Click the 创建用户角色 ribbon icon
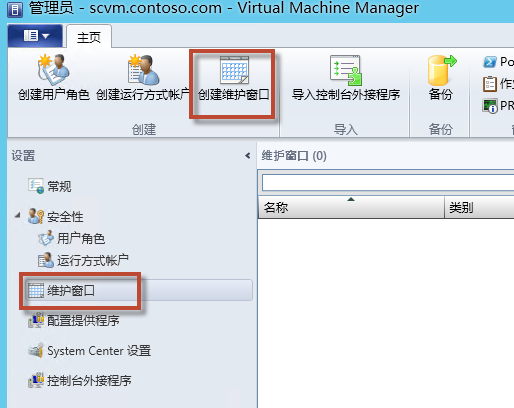Viewport: 514px width, 408px height. tap(54, 70)
